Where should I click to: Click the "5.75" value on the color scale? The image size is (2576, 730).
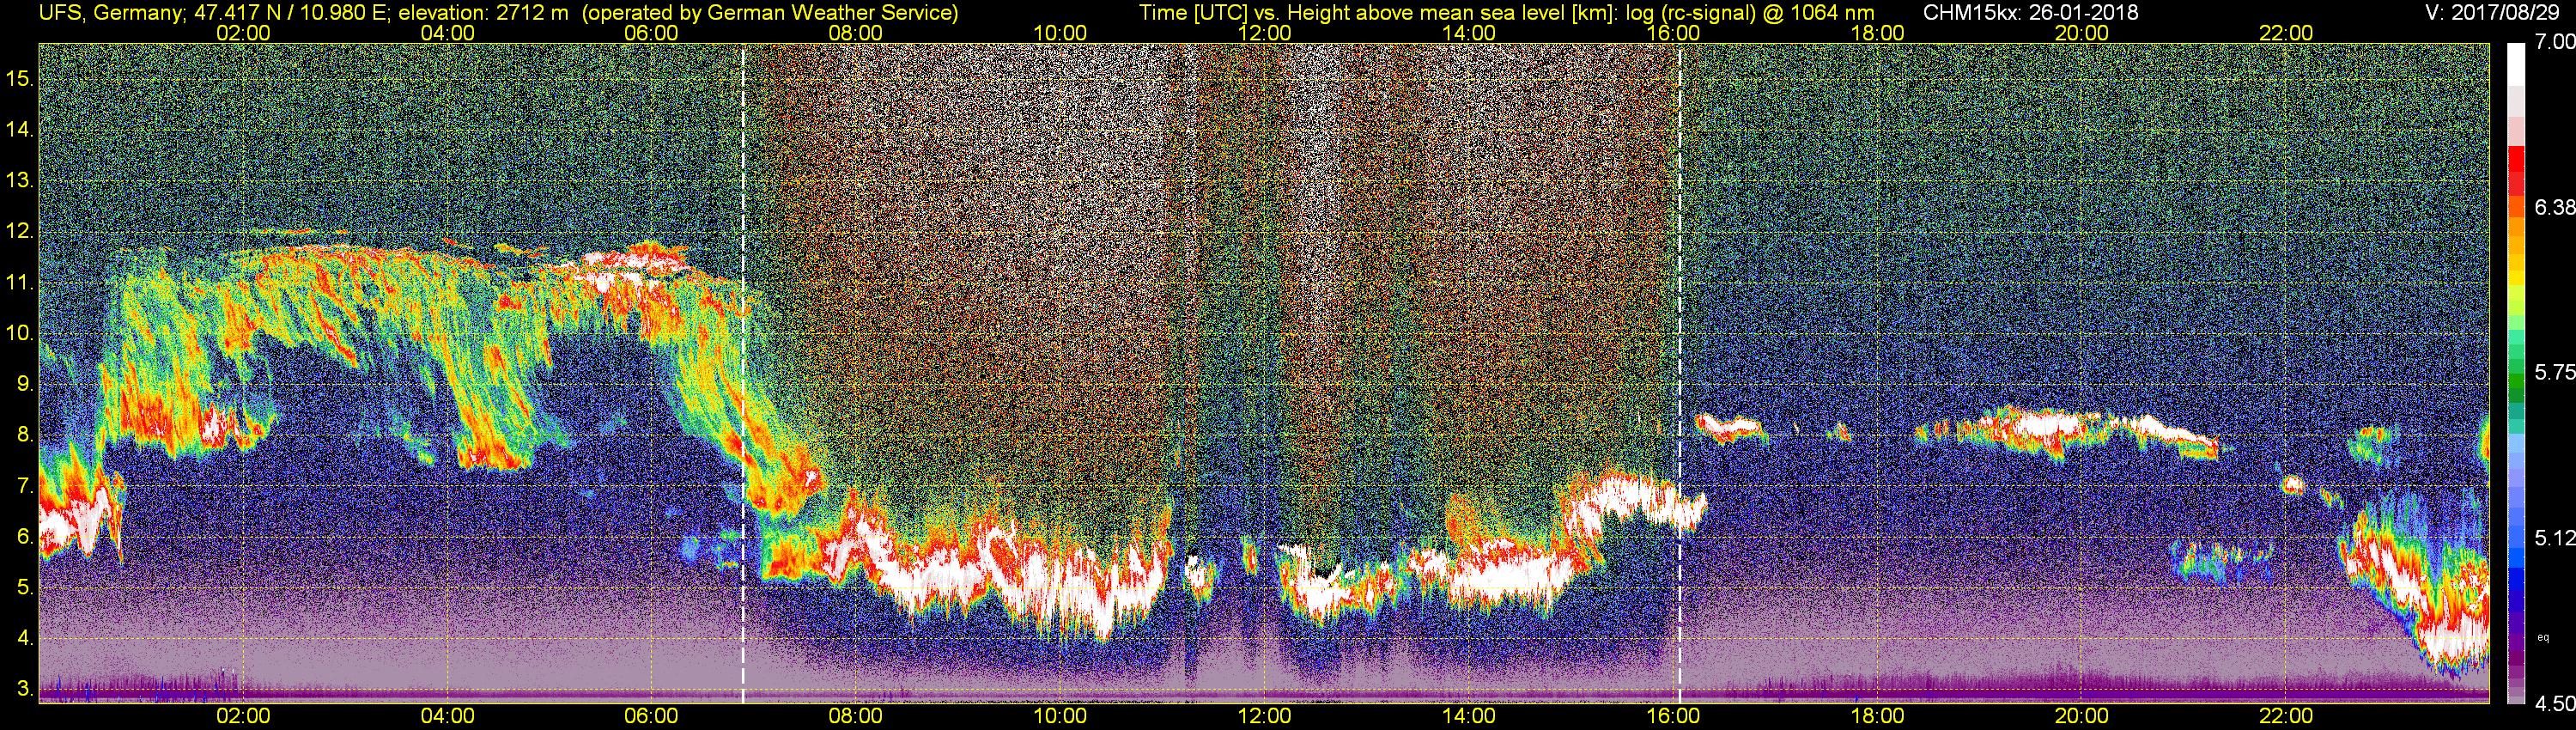point(2554,372)
